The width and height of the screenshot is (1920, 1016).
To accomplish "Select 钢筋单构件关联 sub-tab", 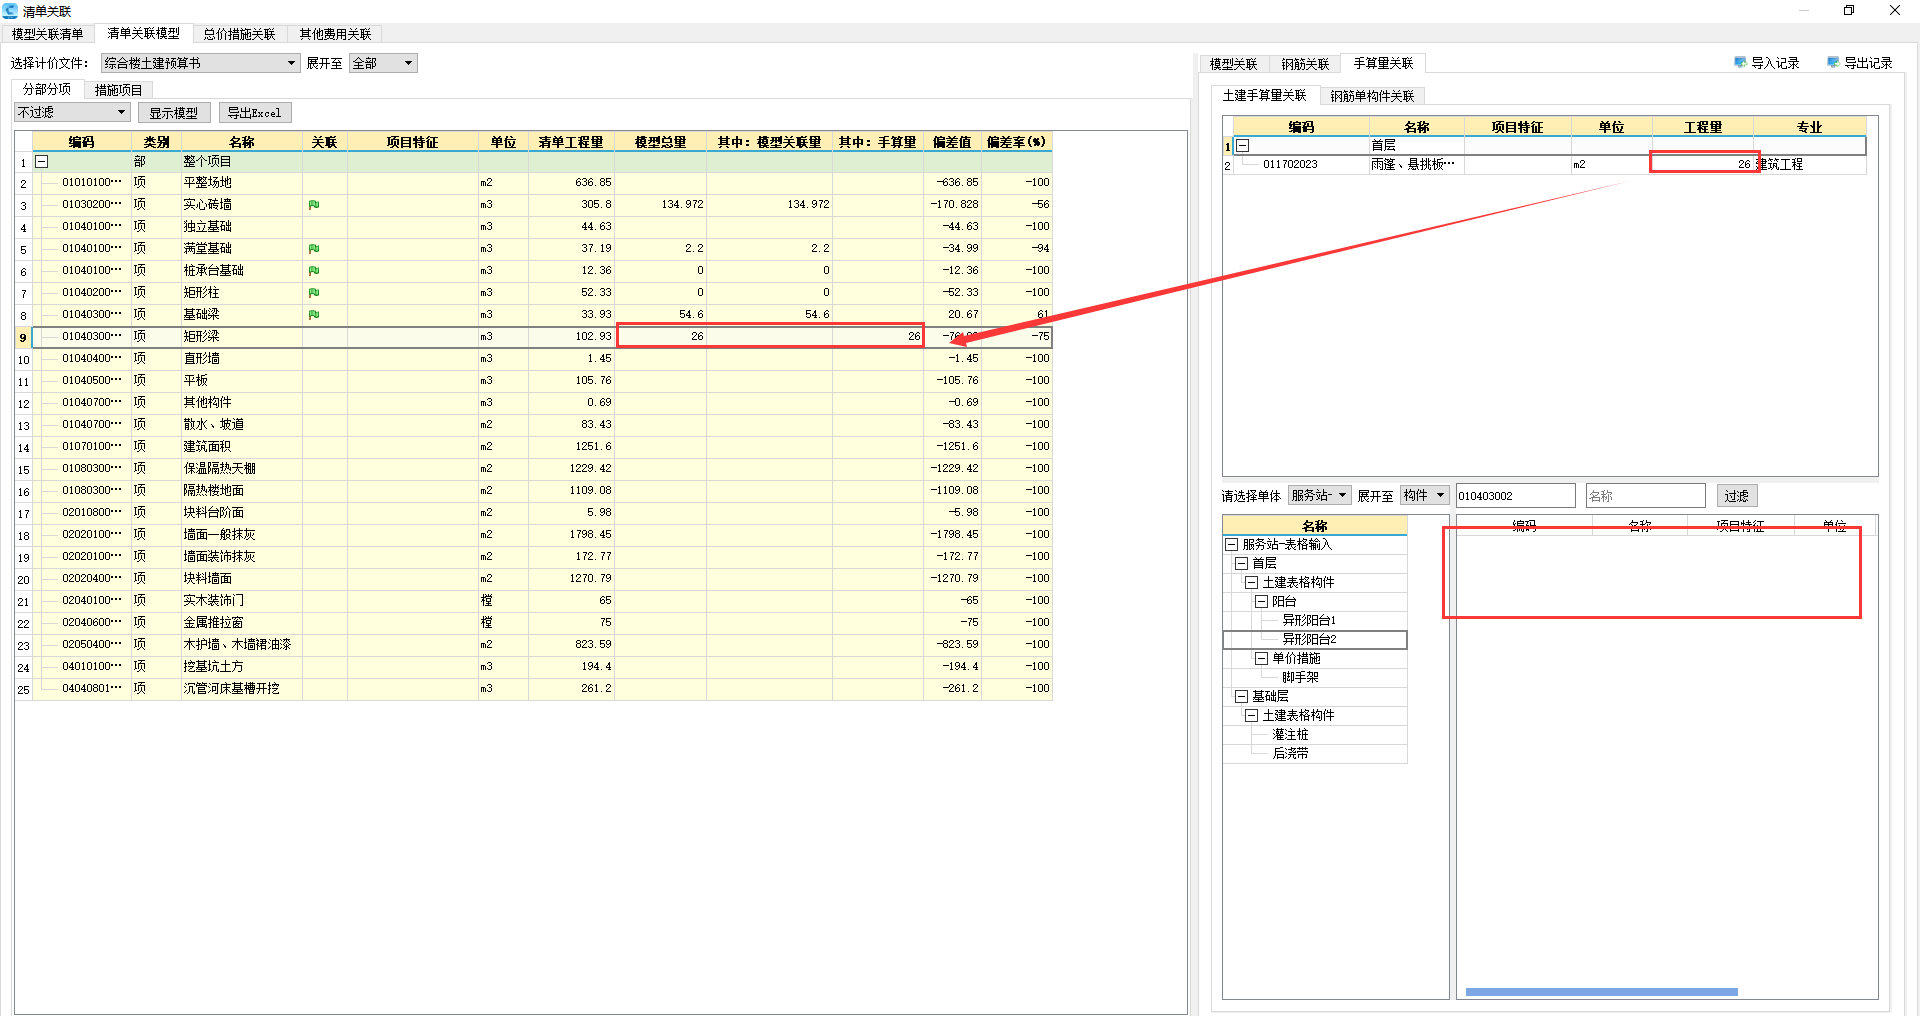I will [x=1372, y=96].
